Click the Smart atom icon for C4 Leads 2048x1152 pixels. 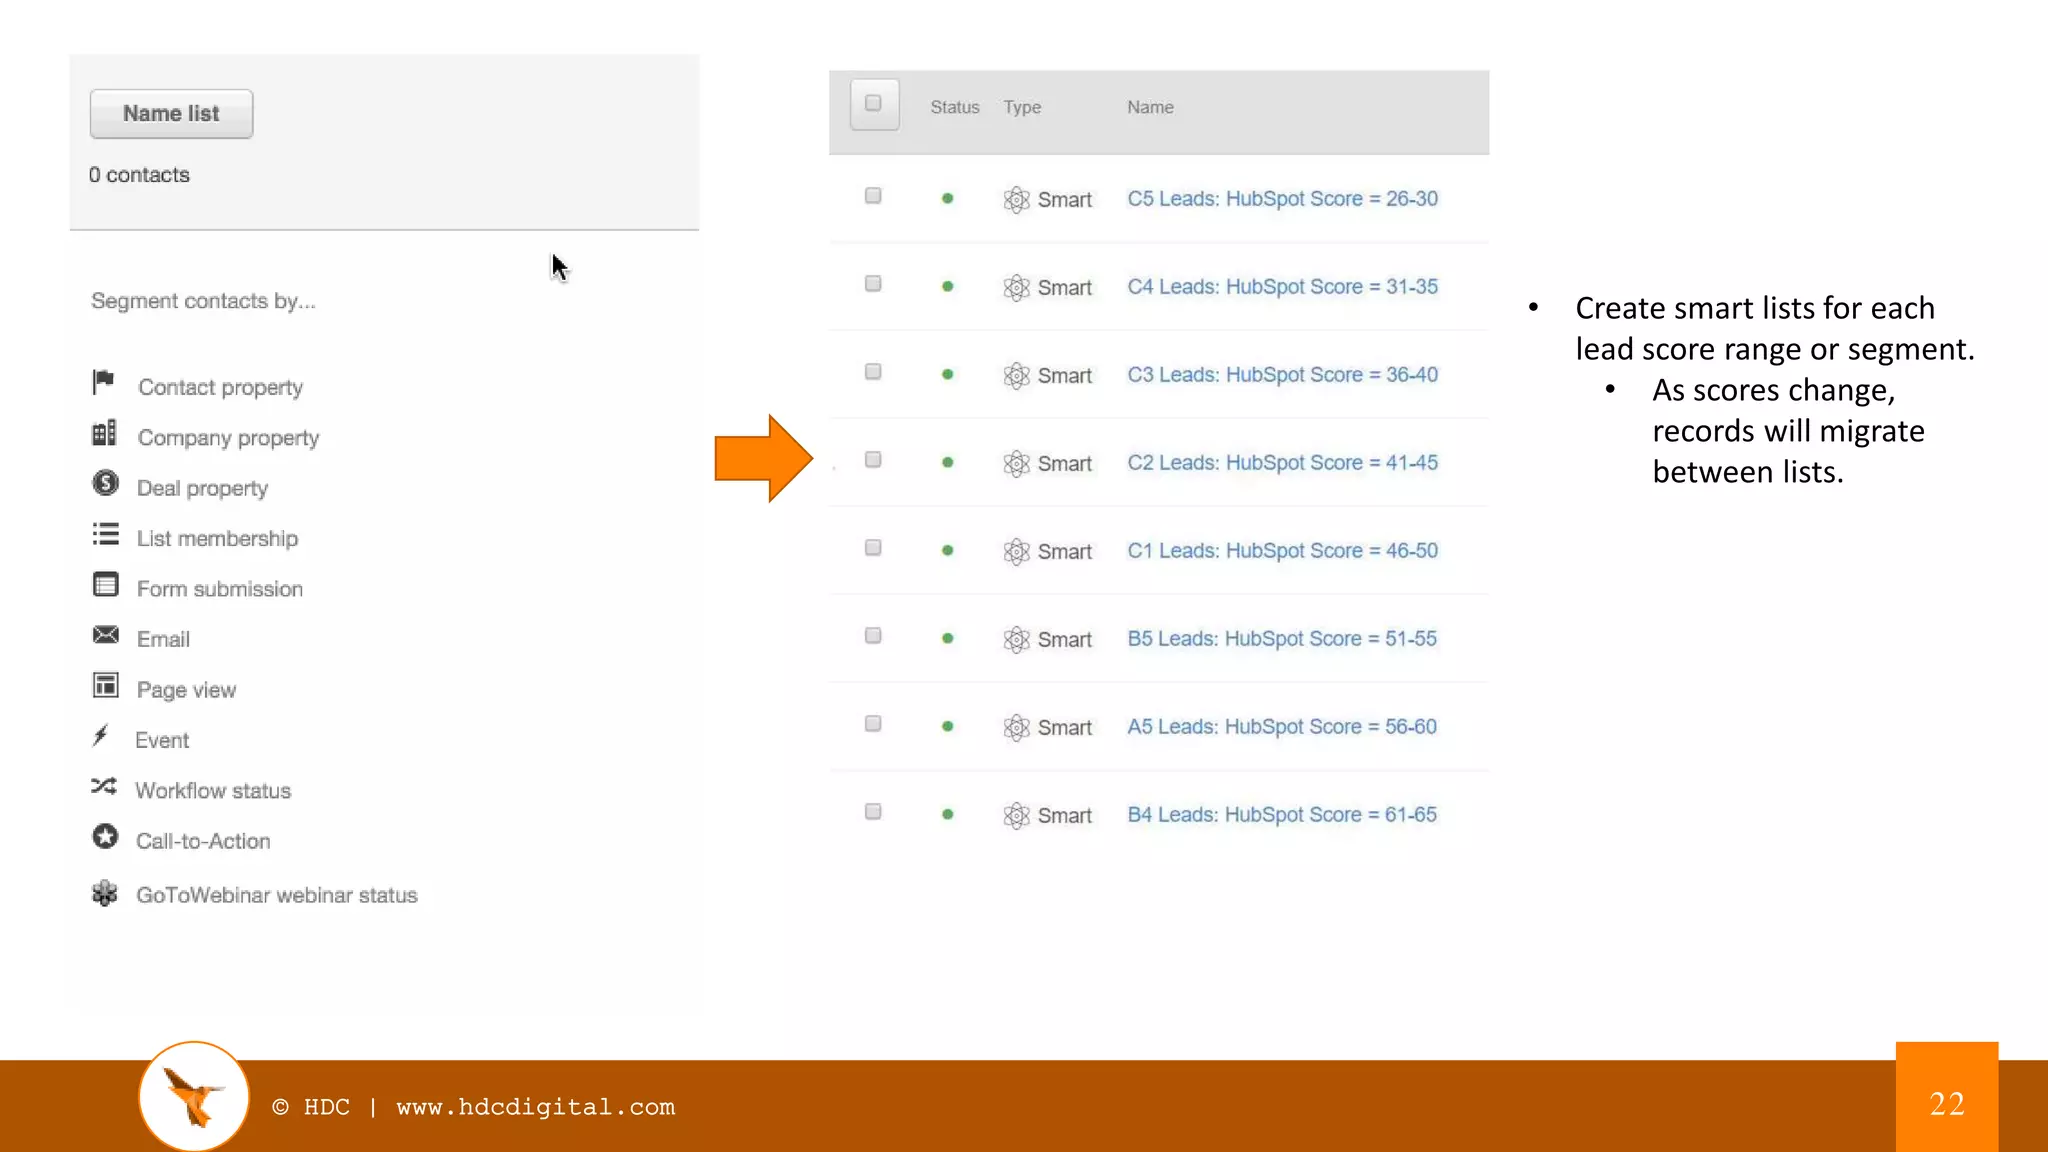(1016, 287)
